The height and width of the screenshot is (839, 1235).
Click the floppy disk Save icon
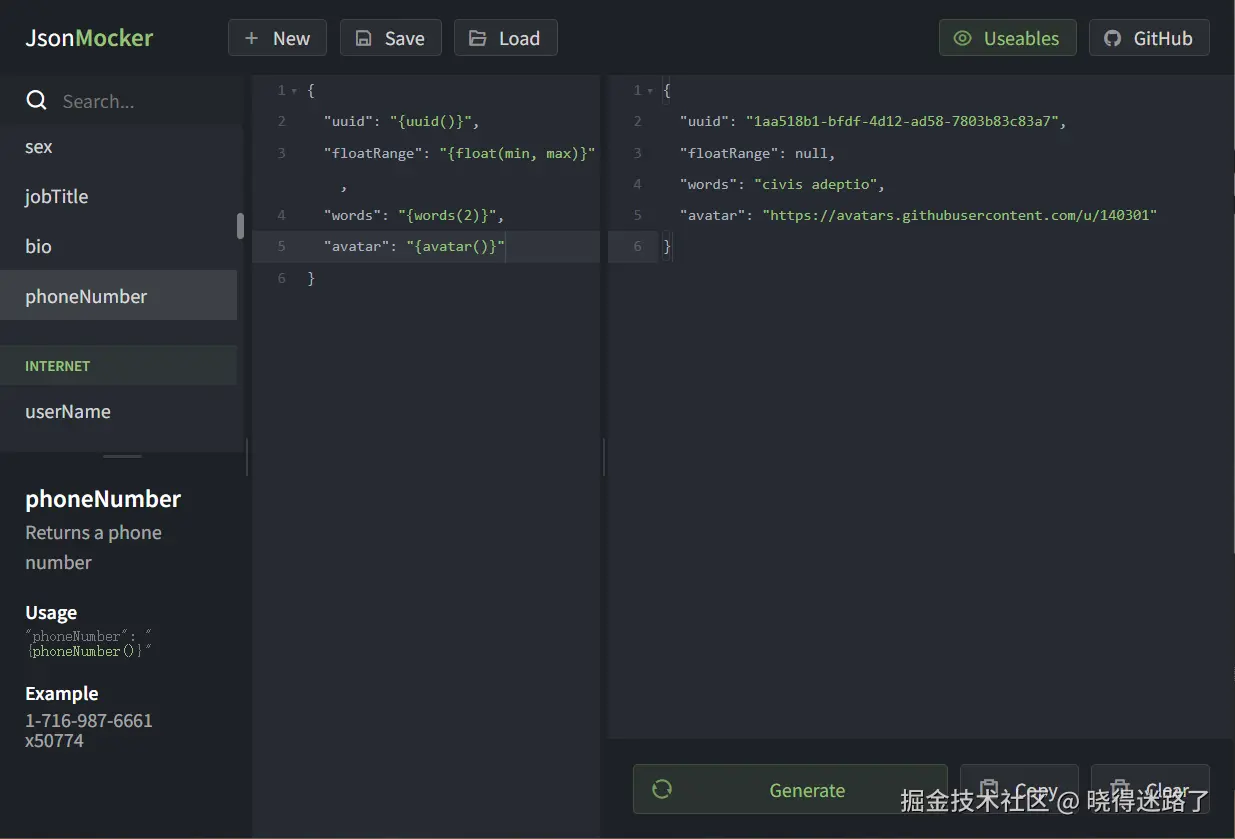click(x=364, y=38)
